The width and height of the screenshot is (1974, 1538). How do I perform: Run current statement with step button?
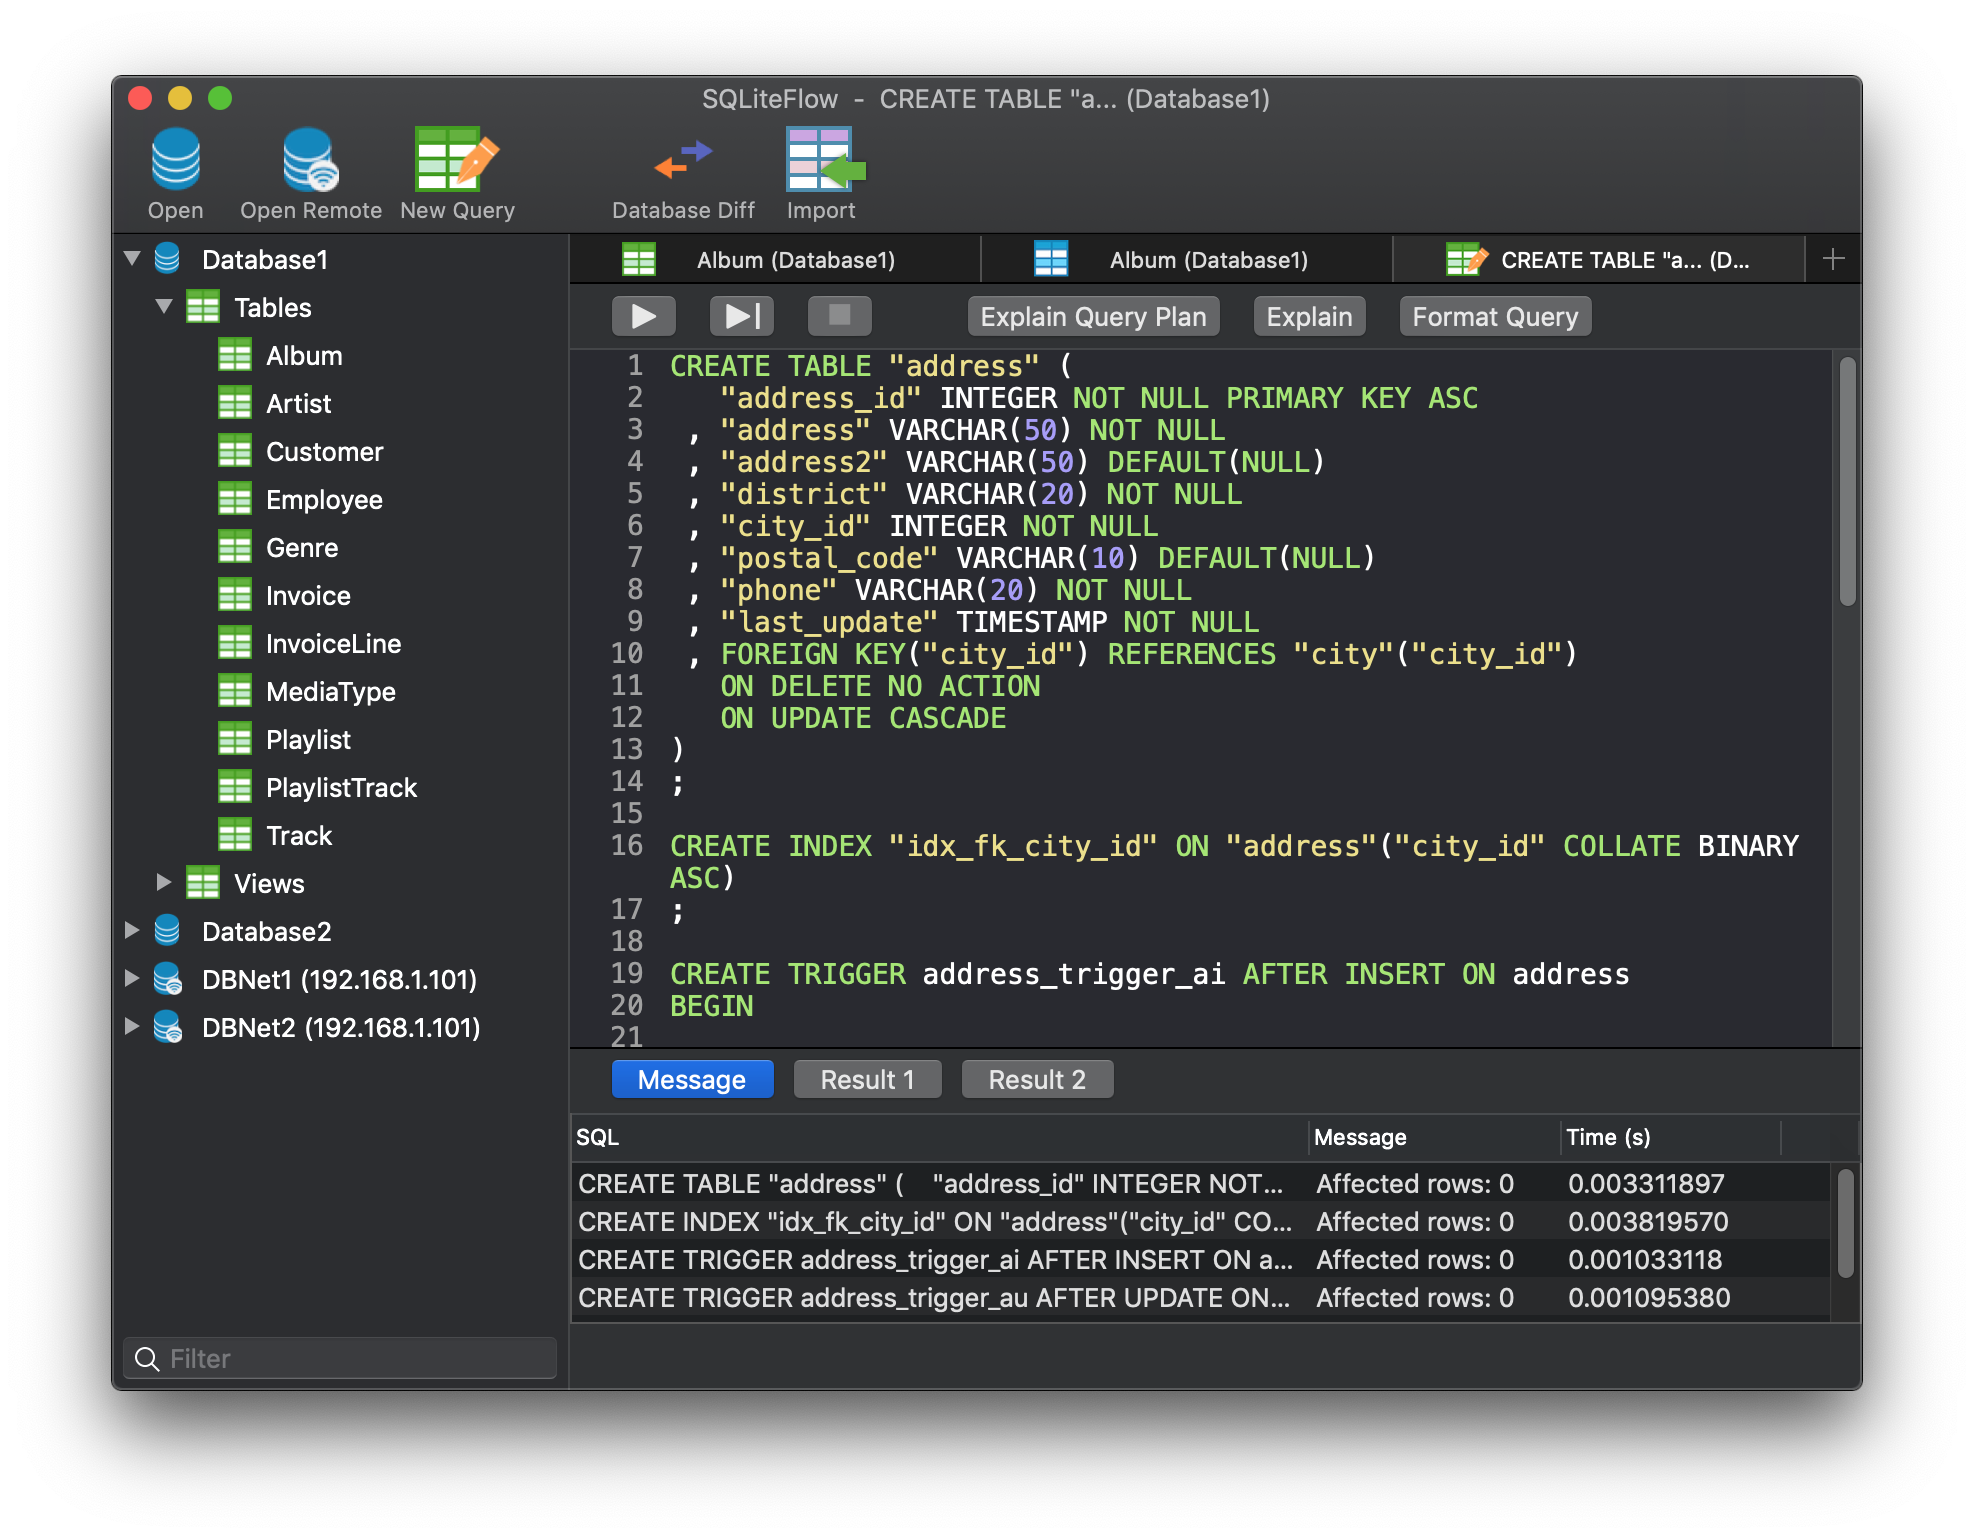742,317
